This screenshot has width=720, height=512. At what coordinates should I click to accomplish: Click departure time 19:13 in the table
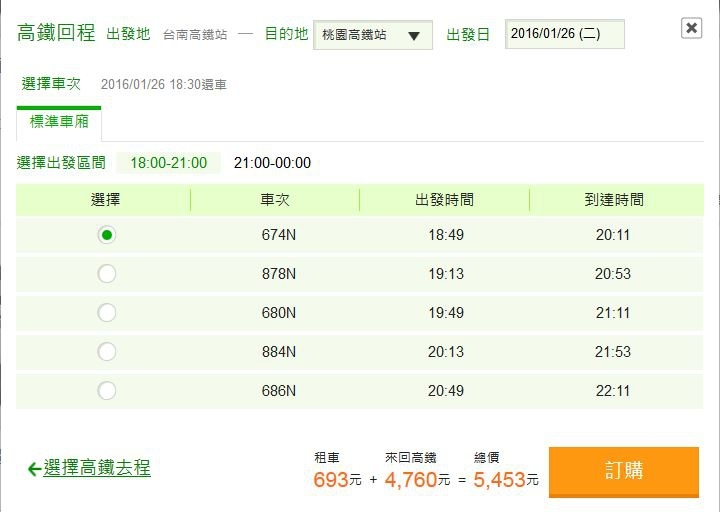[x=445, y=274]
